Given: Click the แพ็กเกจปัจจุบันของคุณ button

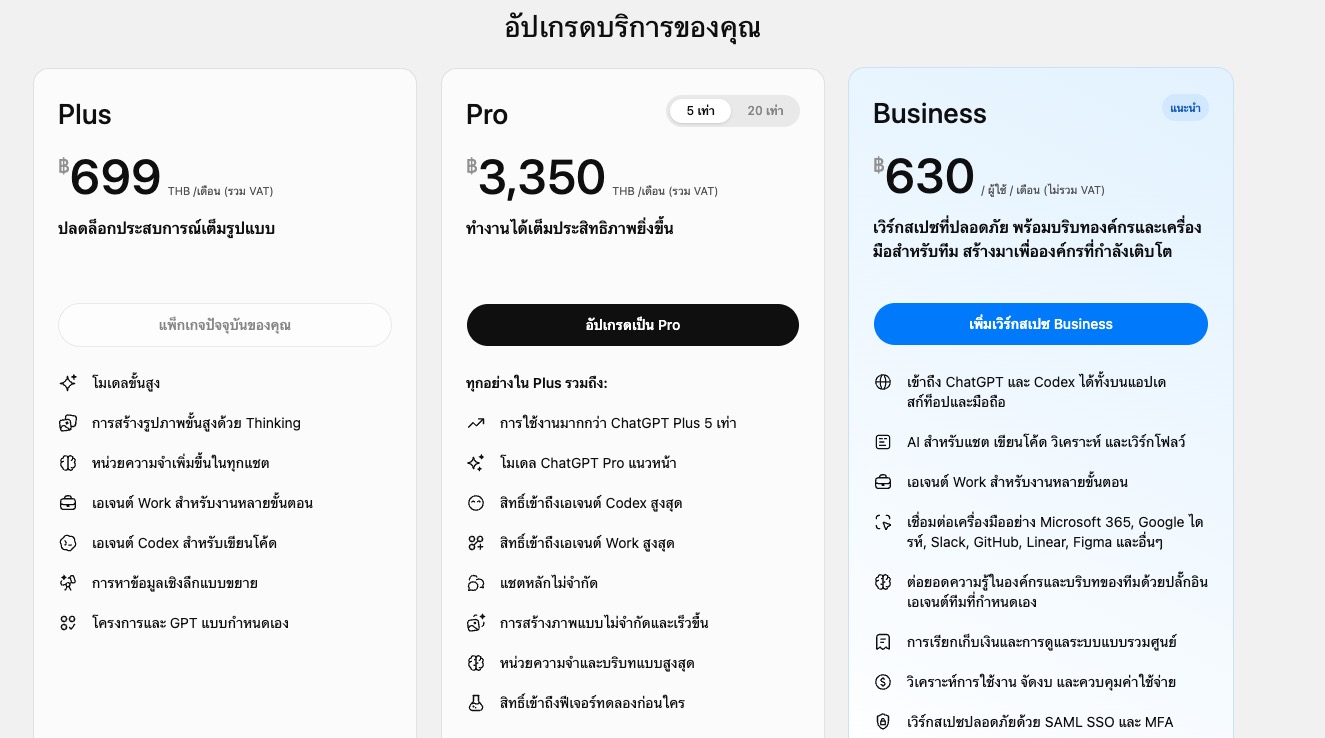Looking at the screenshot, I should 225,325.
